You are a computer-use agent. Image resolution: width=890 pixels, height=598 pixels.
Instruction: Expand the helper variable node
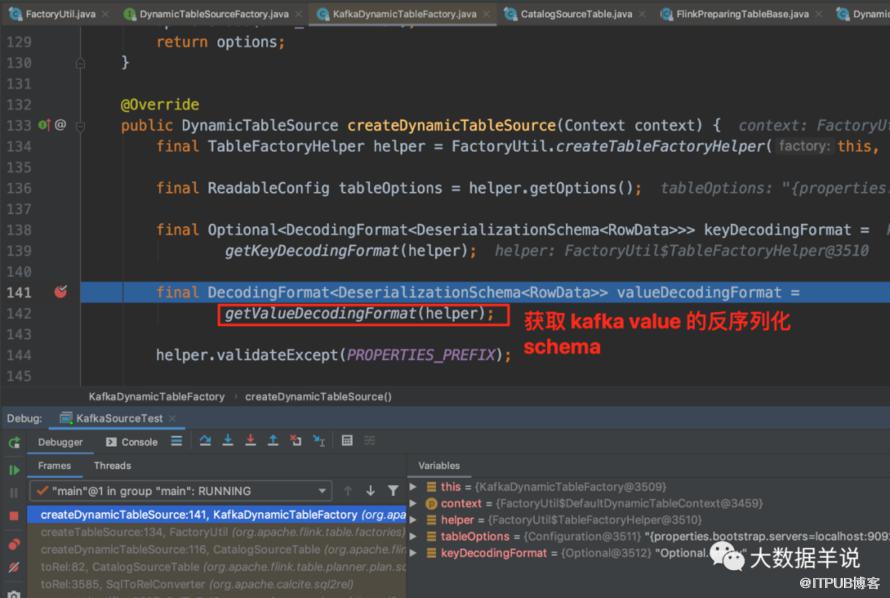pos(413,520)
